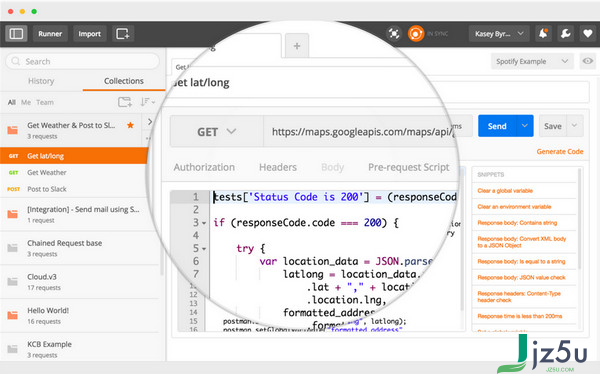Click the orange sync status icon
This screenshot has width=600, height=374.
point(416,34)
